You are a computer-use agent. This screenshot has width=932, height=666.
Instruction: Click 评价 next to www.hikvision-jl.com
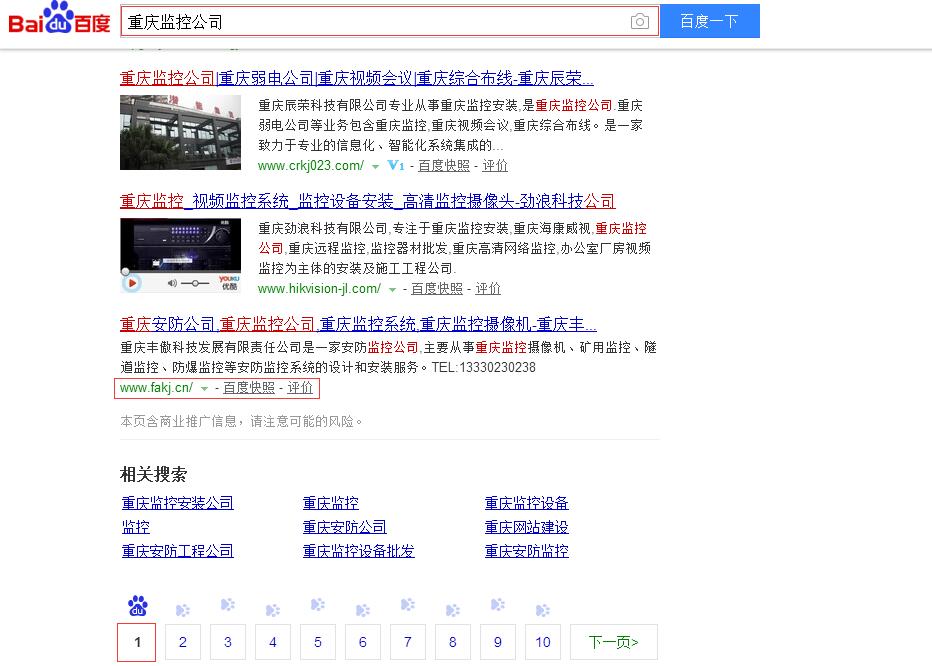click(488, 289)
